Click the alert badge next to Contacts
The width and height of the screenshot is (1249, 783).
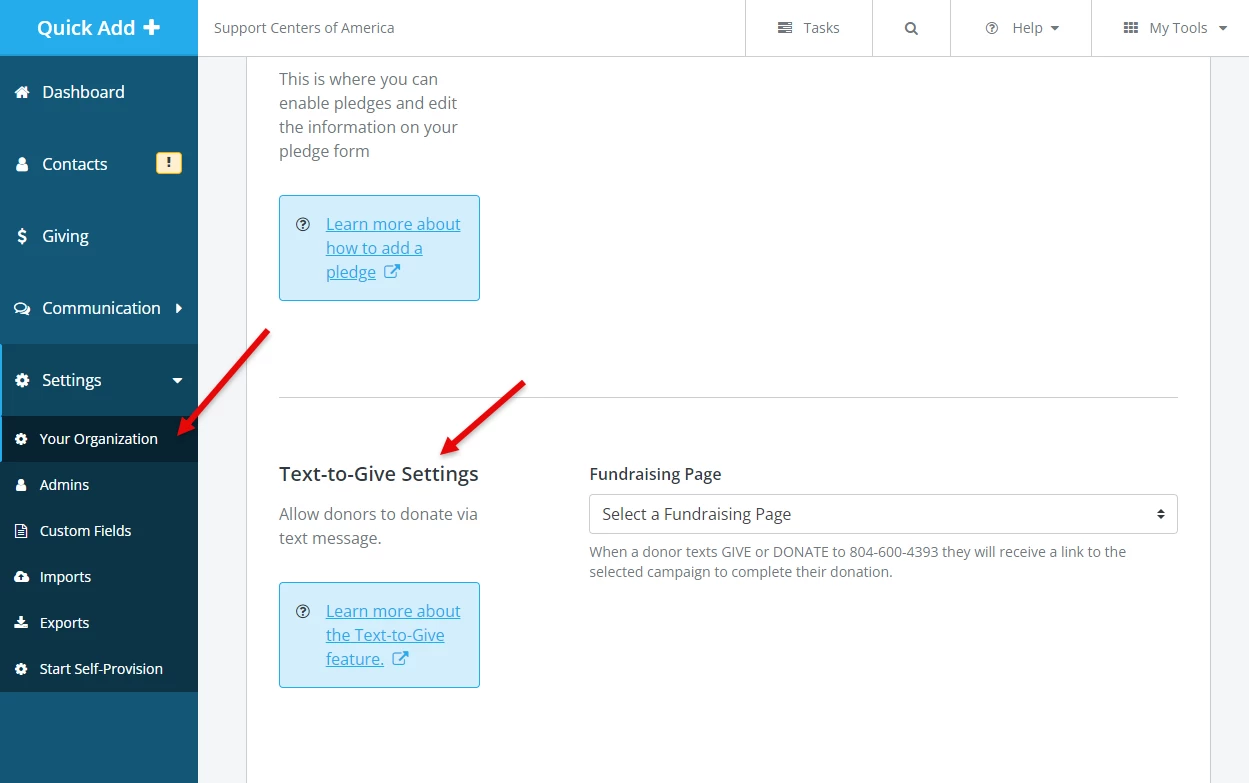tap(168, 162)
